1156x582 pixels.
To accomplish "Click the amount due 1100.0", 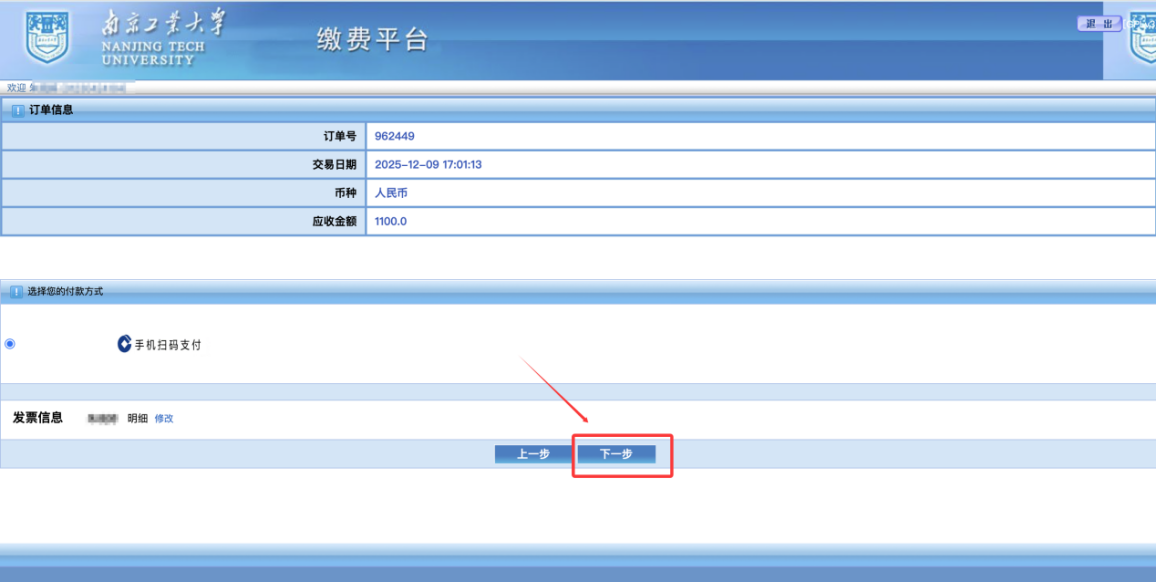I will (391, 221).
